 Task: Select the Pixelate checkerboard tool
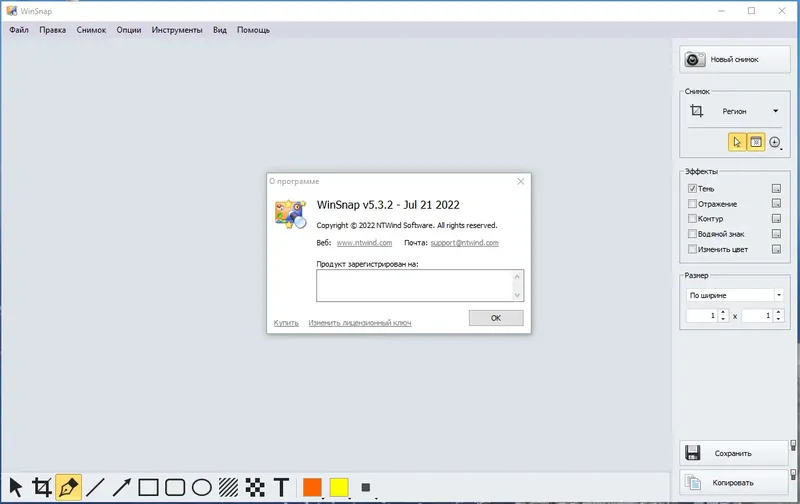[x=255, y=487]
